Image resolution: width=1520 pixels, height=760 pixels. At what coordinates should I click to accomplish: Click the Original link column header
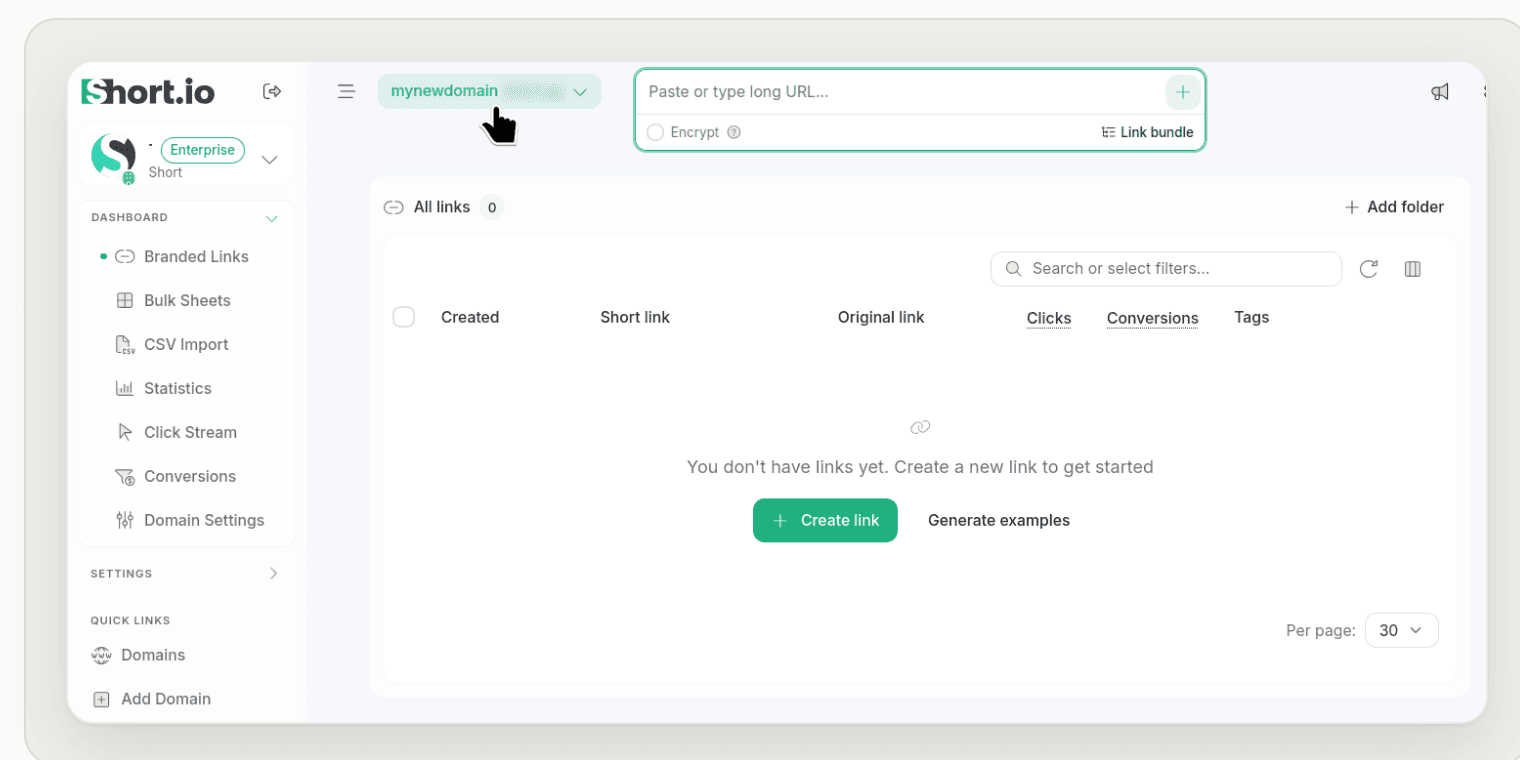pyautogui.click(x=881, y=317)
